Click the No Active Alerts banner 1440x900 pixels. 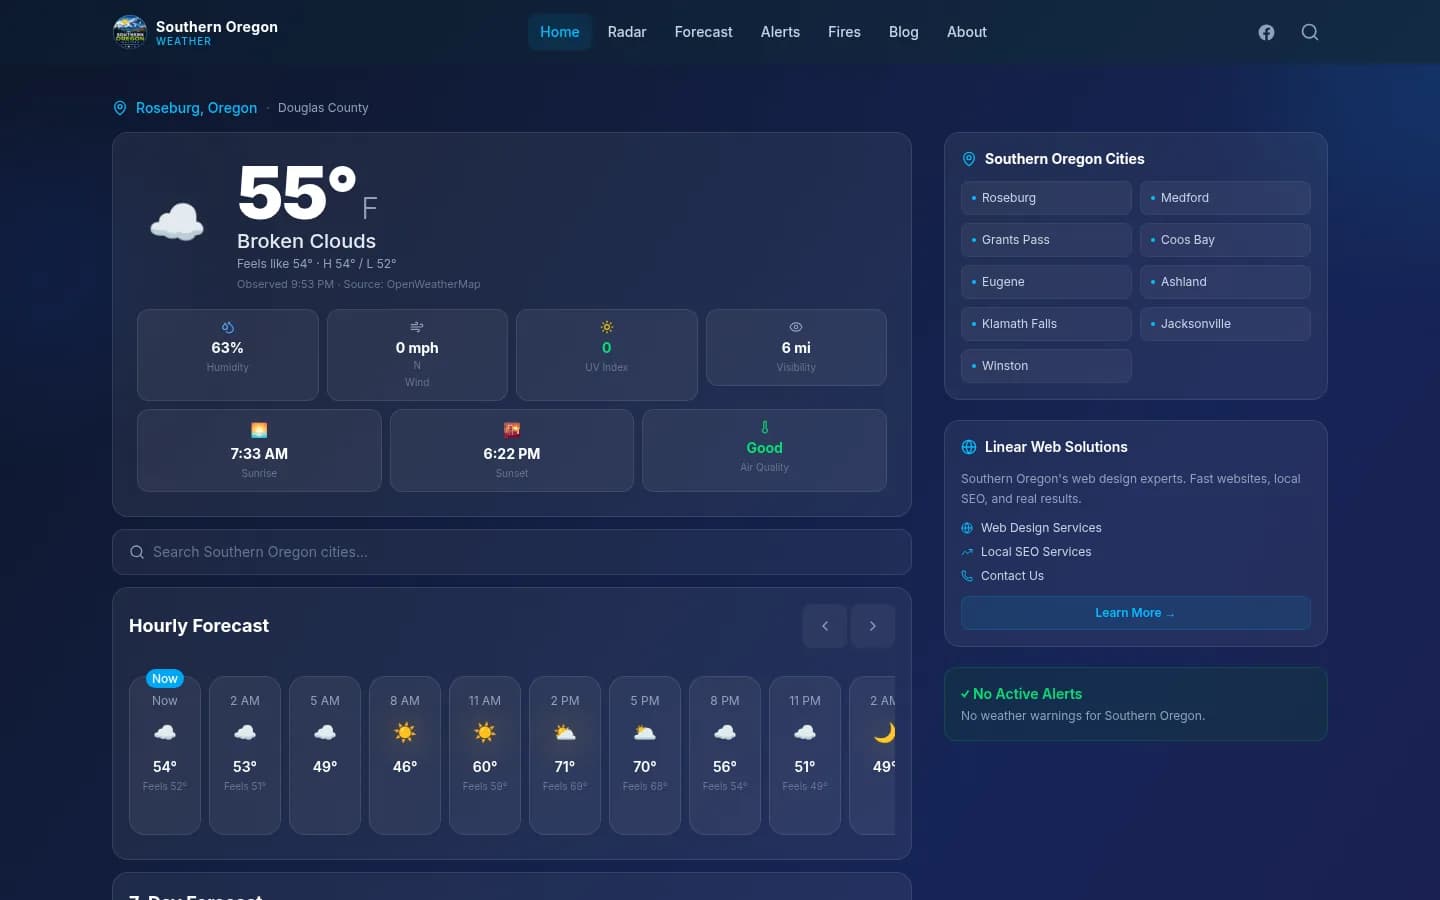(x=1136, y=704)
